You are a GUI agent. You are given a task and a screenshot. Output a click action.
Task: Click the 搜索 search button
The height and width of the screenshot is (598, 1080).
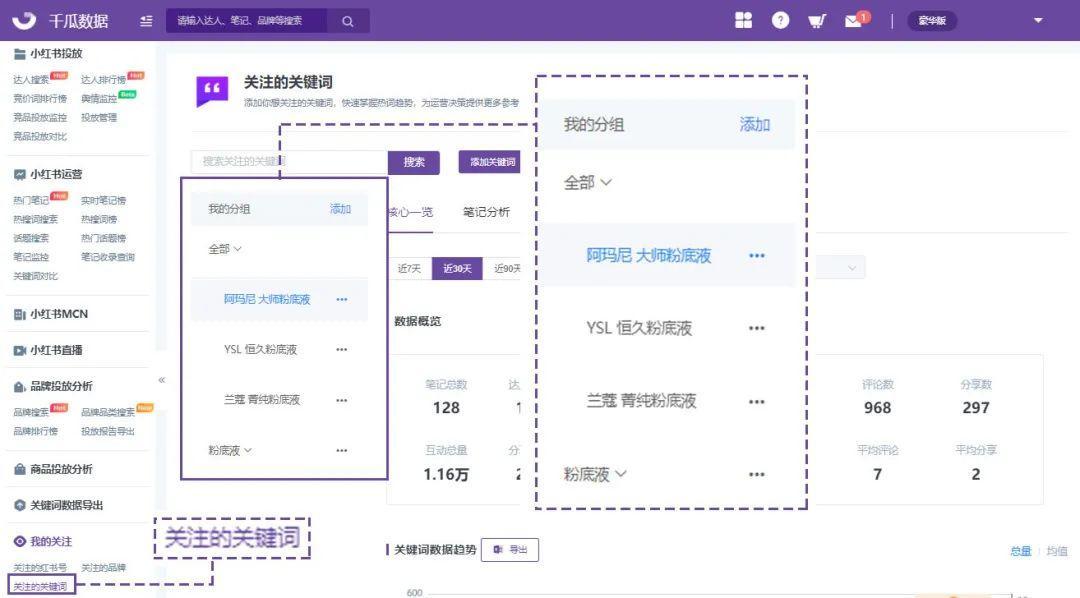point(414,161)
